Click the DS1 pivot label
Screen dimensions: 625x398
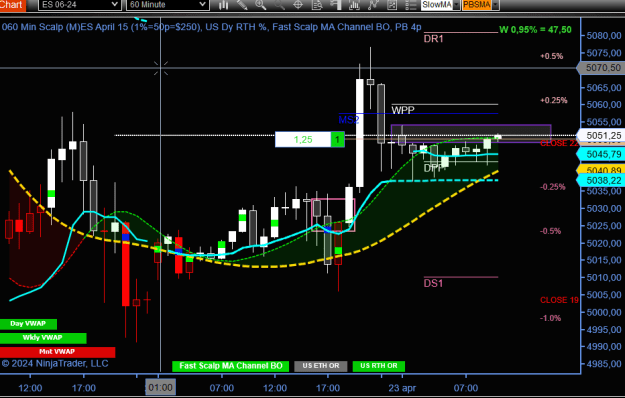coord(433,283)
